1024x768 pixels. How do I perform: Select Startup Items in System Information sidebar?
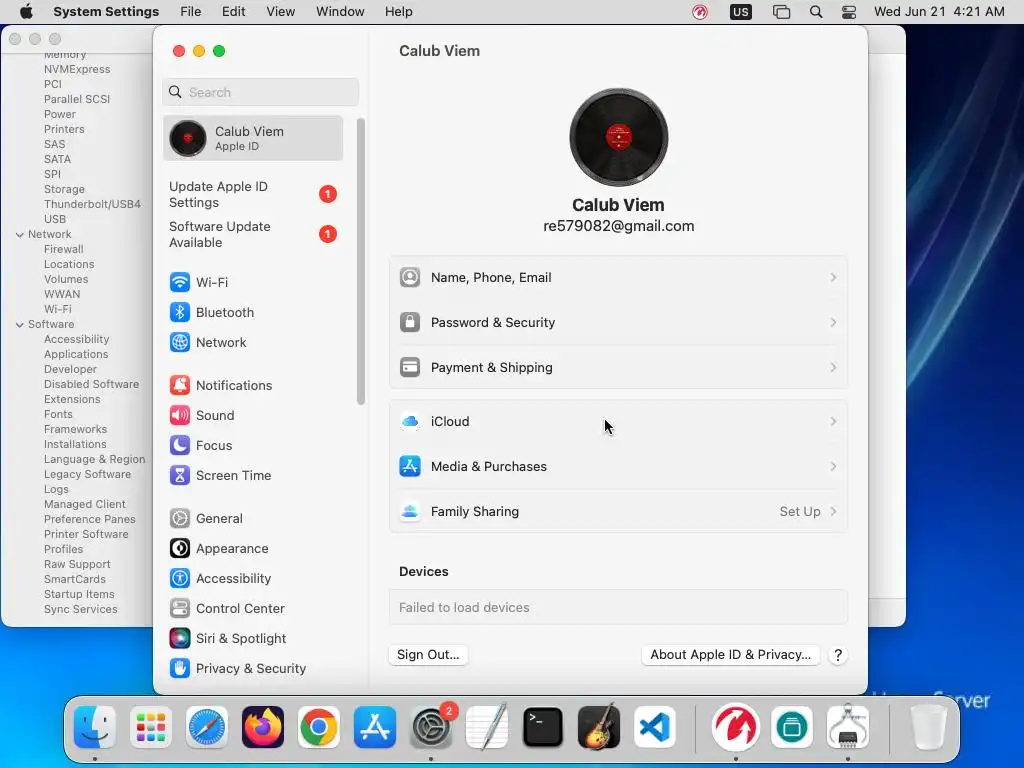[79, 594]
